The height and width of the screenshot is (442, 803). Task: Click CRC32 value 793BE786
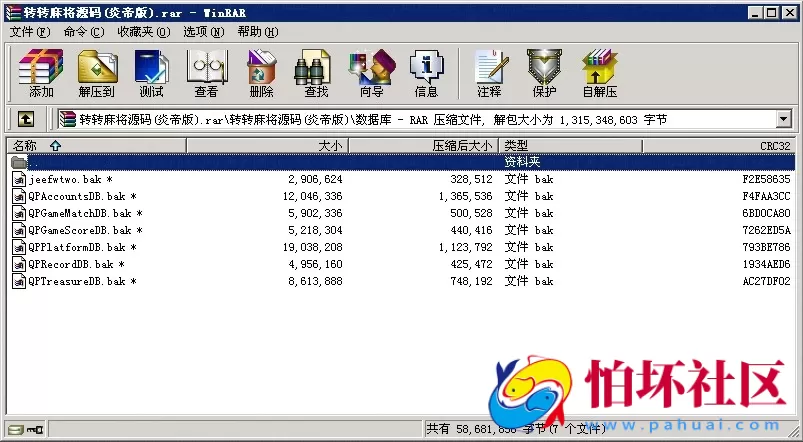click(x=767, y=247)
